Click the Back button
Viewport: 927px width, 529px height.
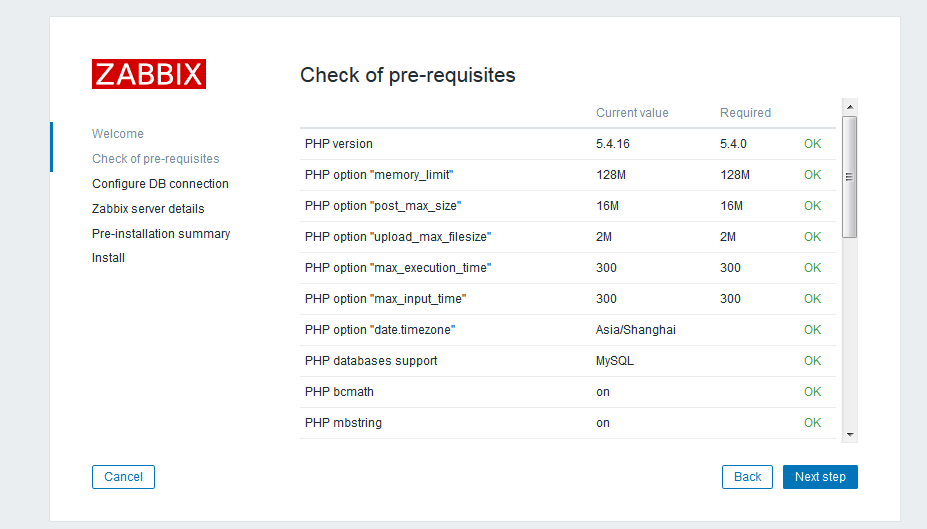coord(747,477)
